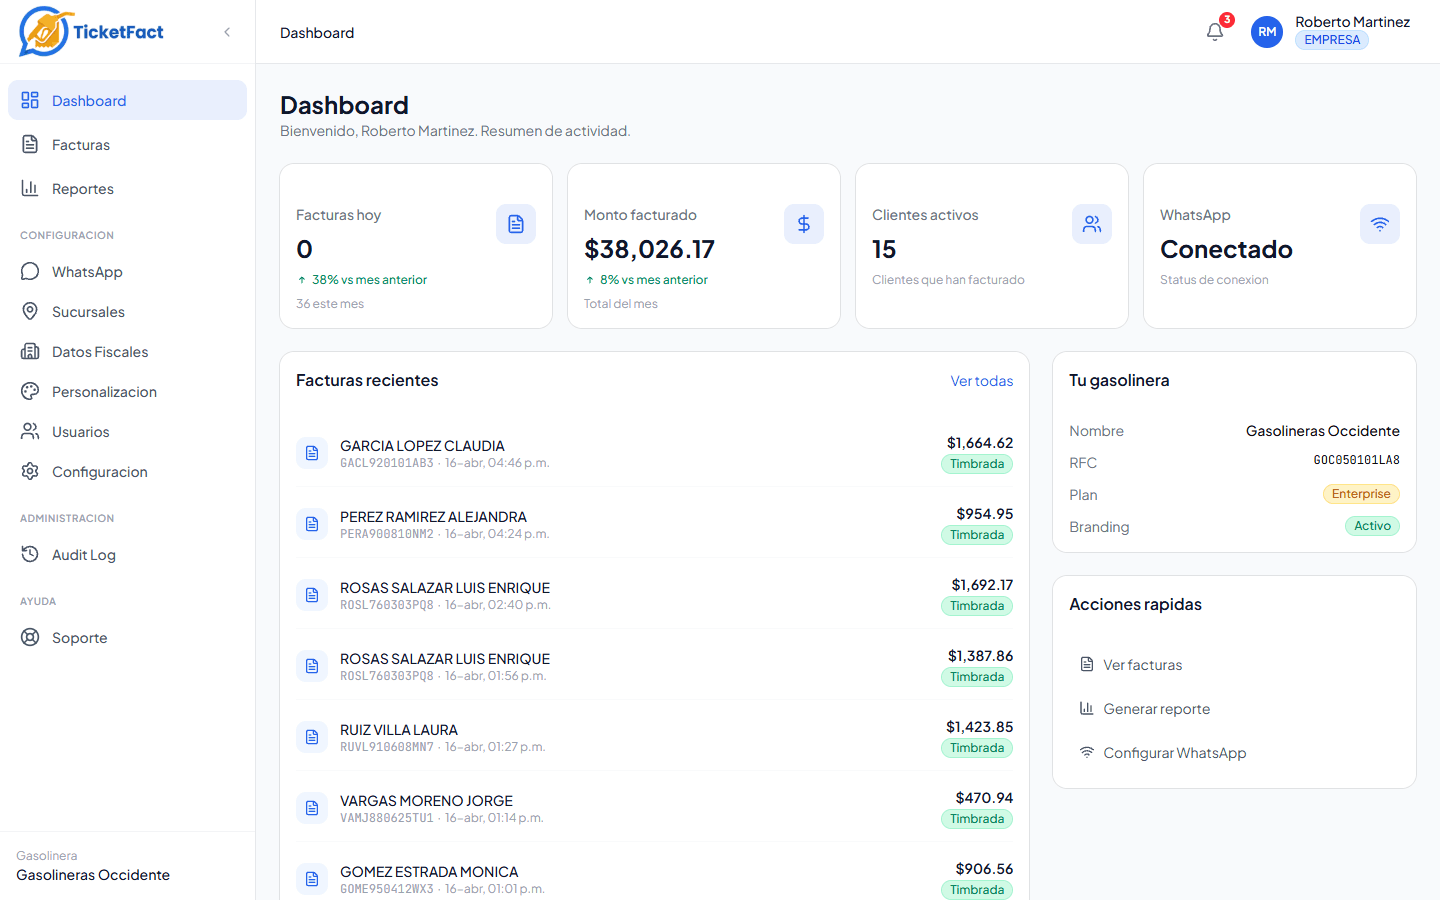Click the RM avatar circle
The image size is (1440, 900).
[x=1267, y=32]
